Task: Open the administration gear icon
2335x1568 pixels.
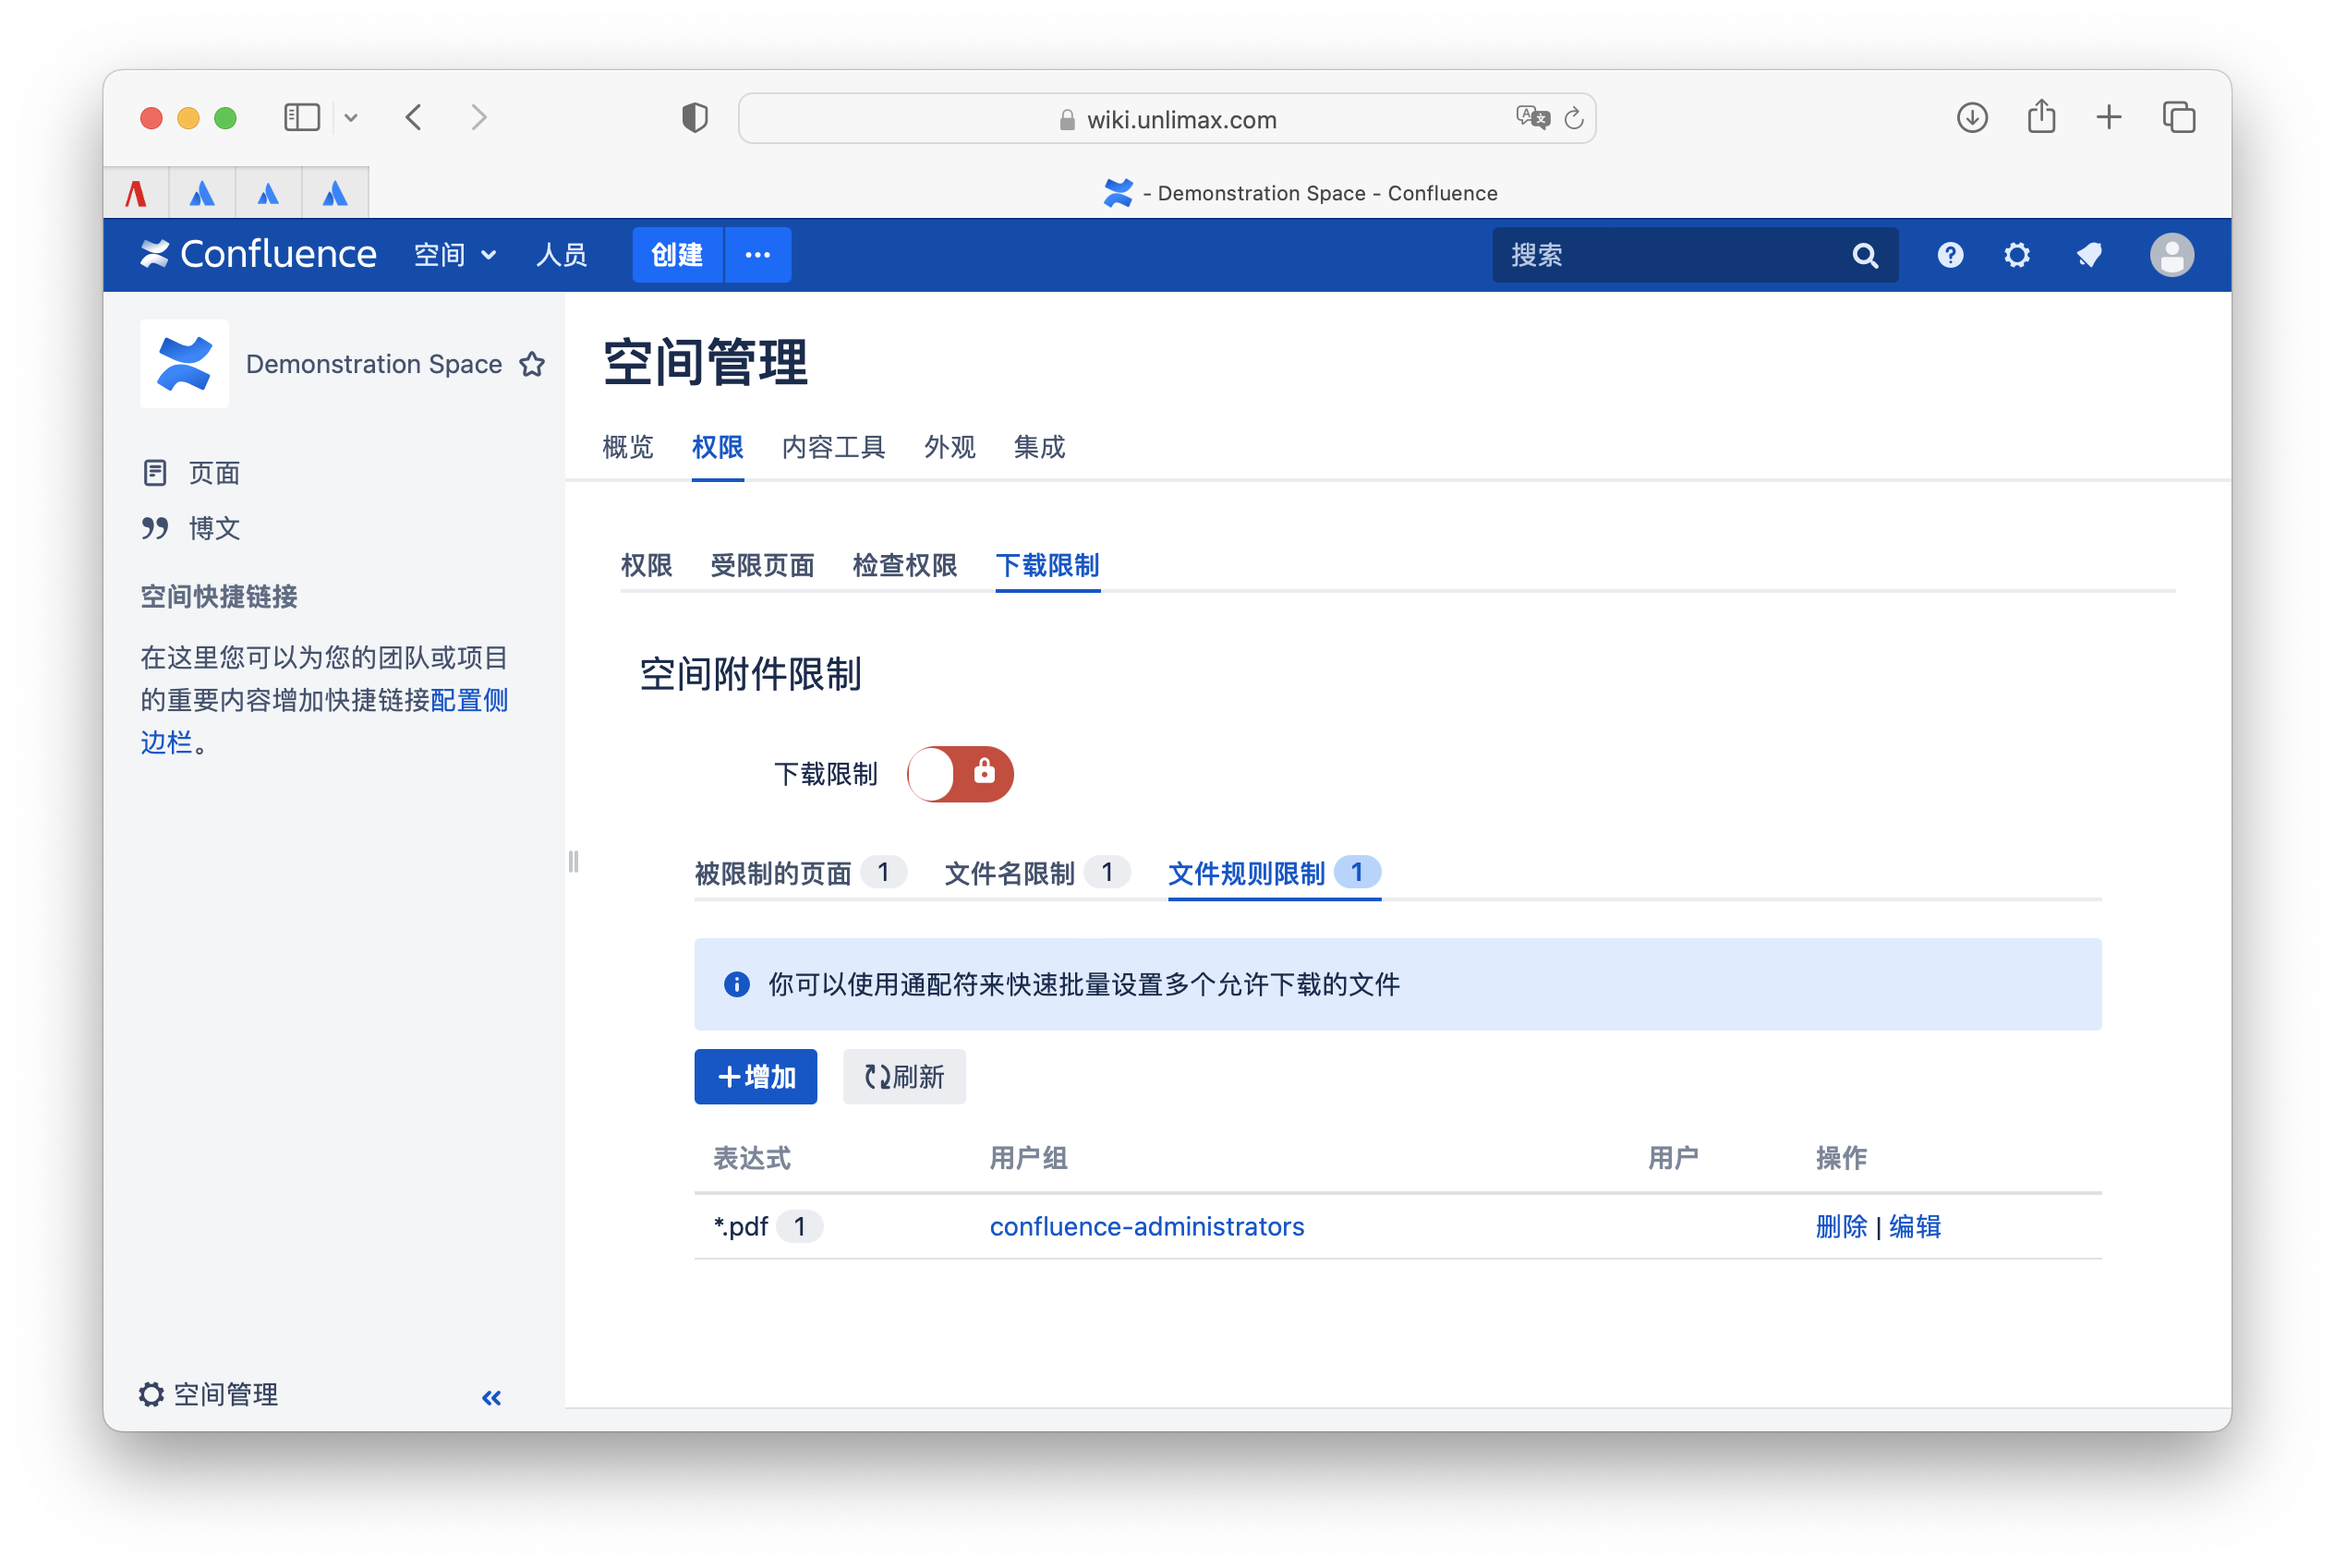Action: [x=2016, y=255]
